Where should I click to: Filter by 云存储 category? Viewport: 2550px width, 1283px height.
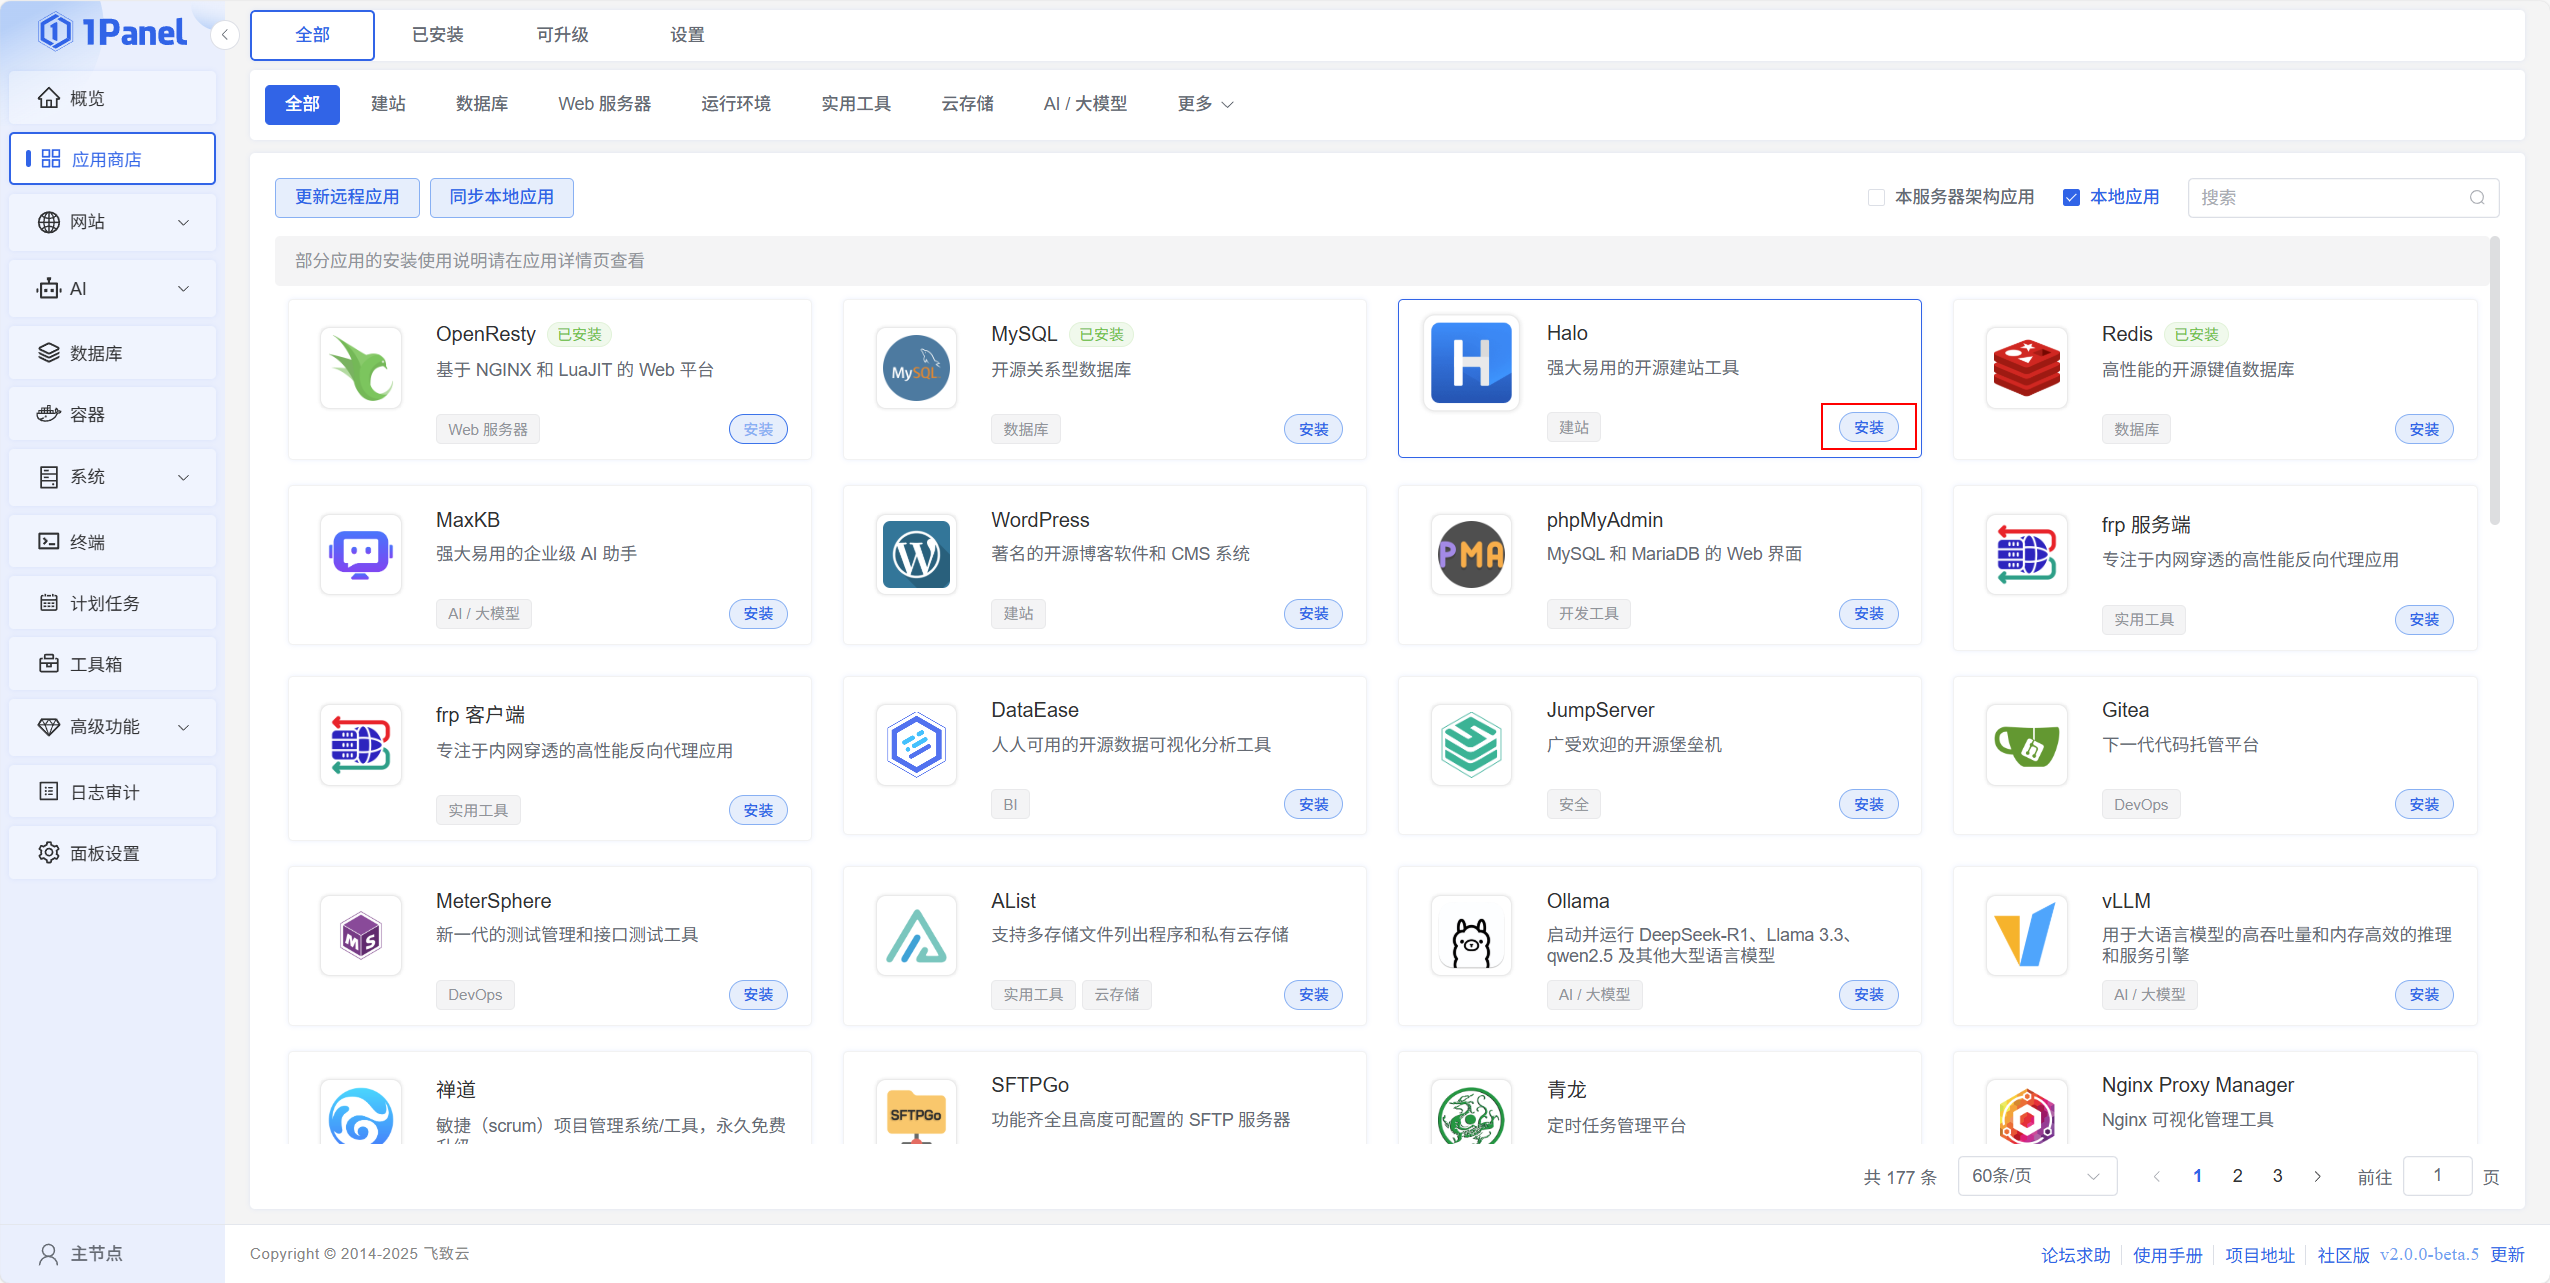[967, 104]
